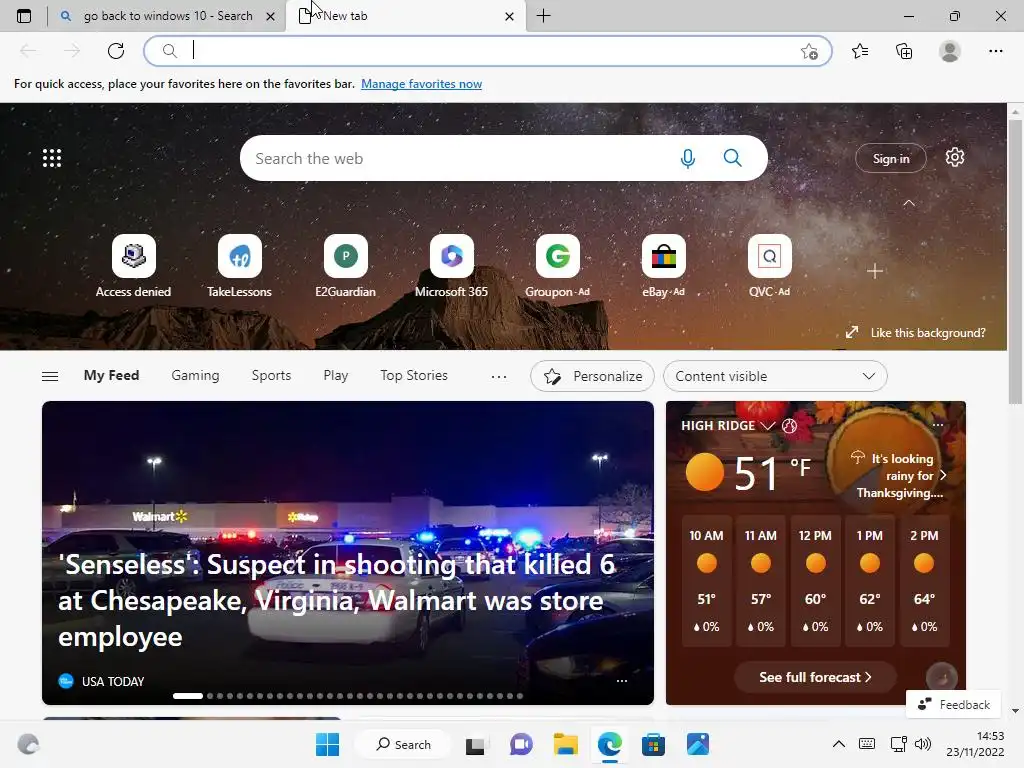Open Microsoft Store from the taskbar
The image size is (1024, 768).
point(653,744)
